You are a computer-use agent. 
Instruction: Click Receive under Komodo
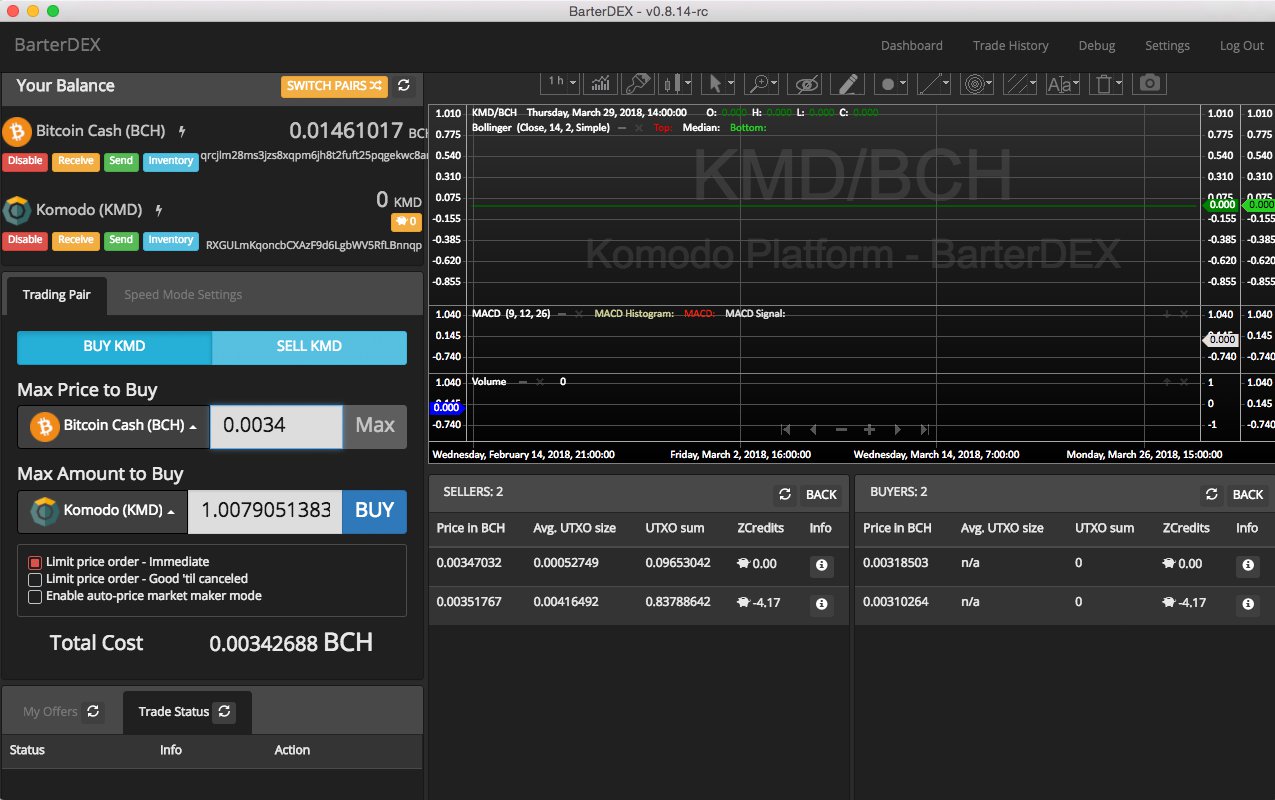[76, 240]
